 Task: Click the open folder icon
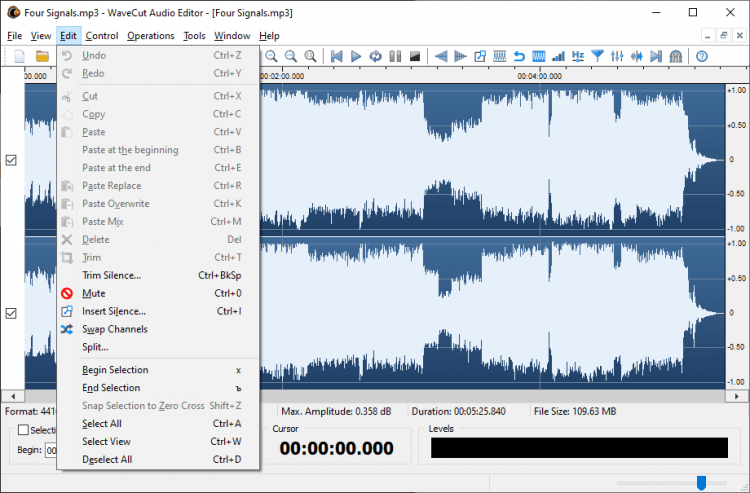click(x=42, y=56)
